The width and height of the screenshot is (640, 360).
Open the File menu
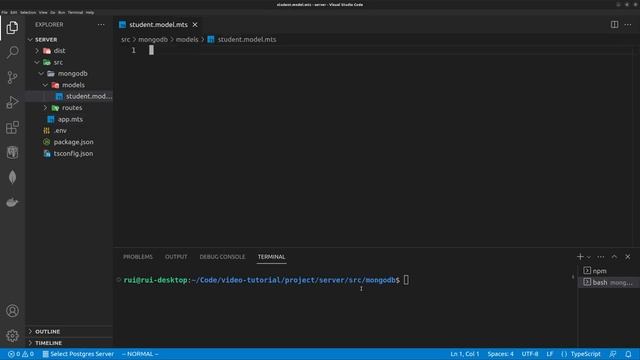click(4, 13)
